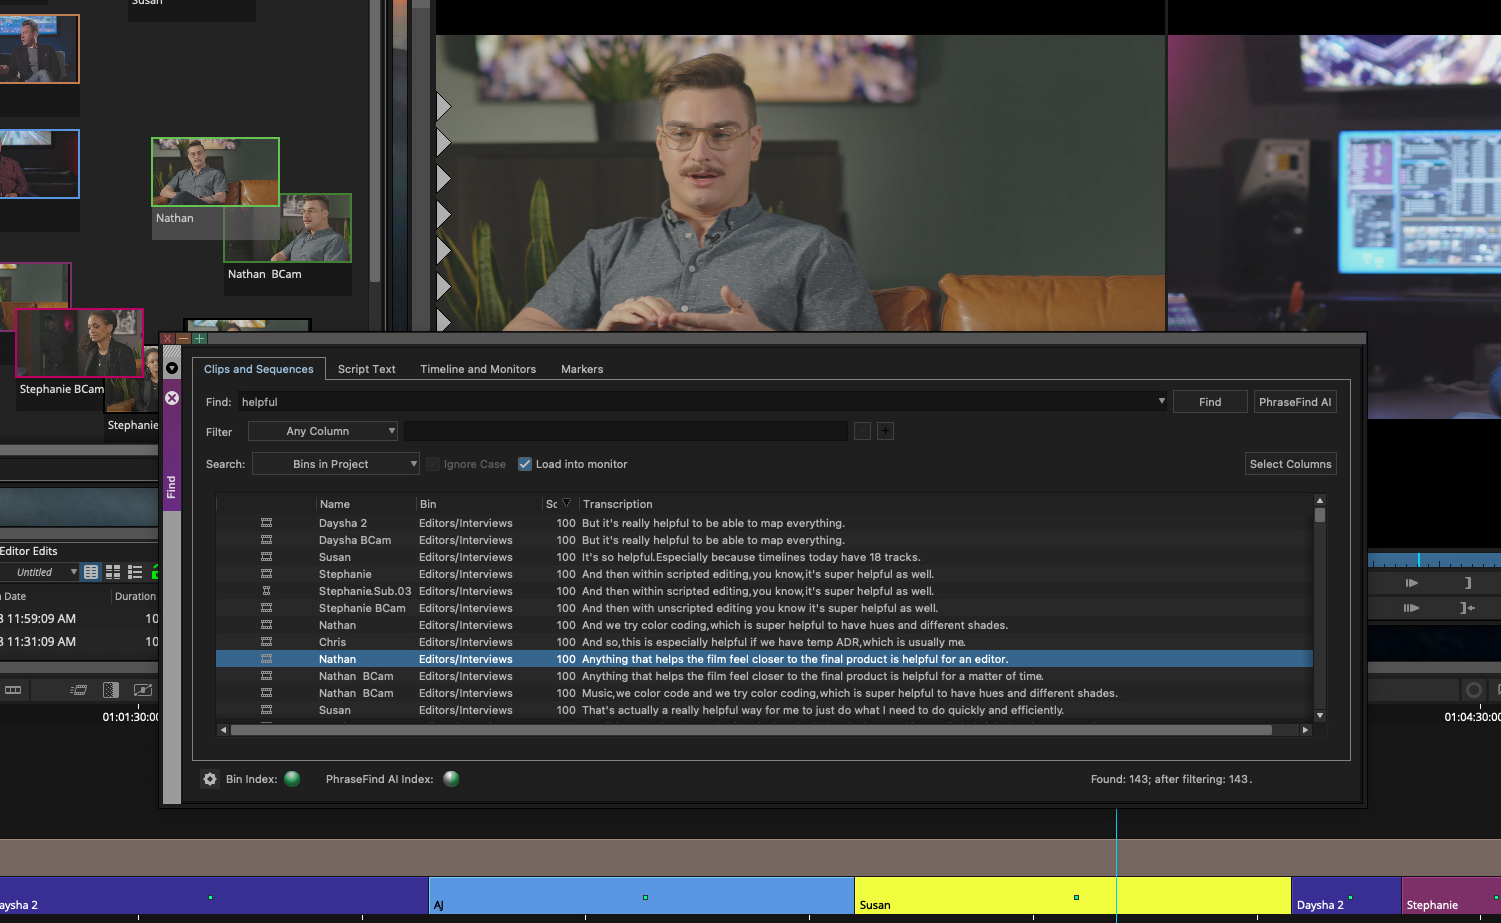
Task: Open the Bins in Project search dropdown
Action: [x=335, y=464]
